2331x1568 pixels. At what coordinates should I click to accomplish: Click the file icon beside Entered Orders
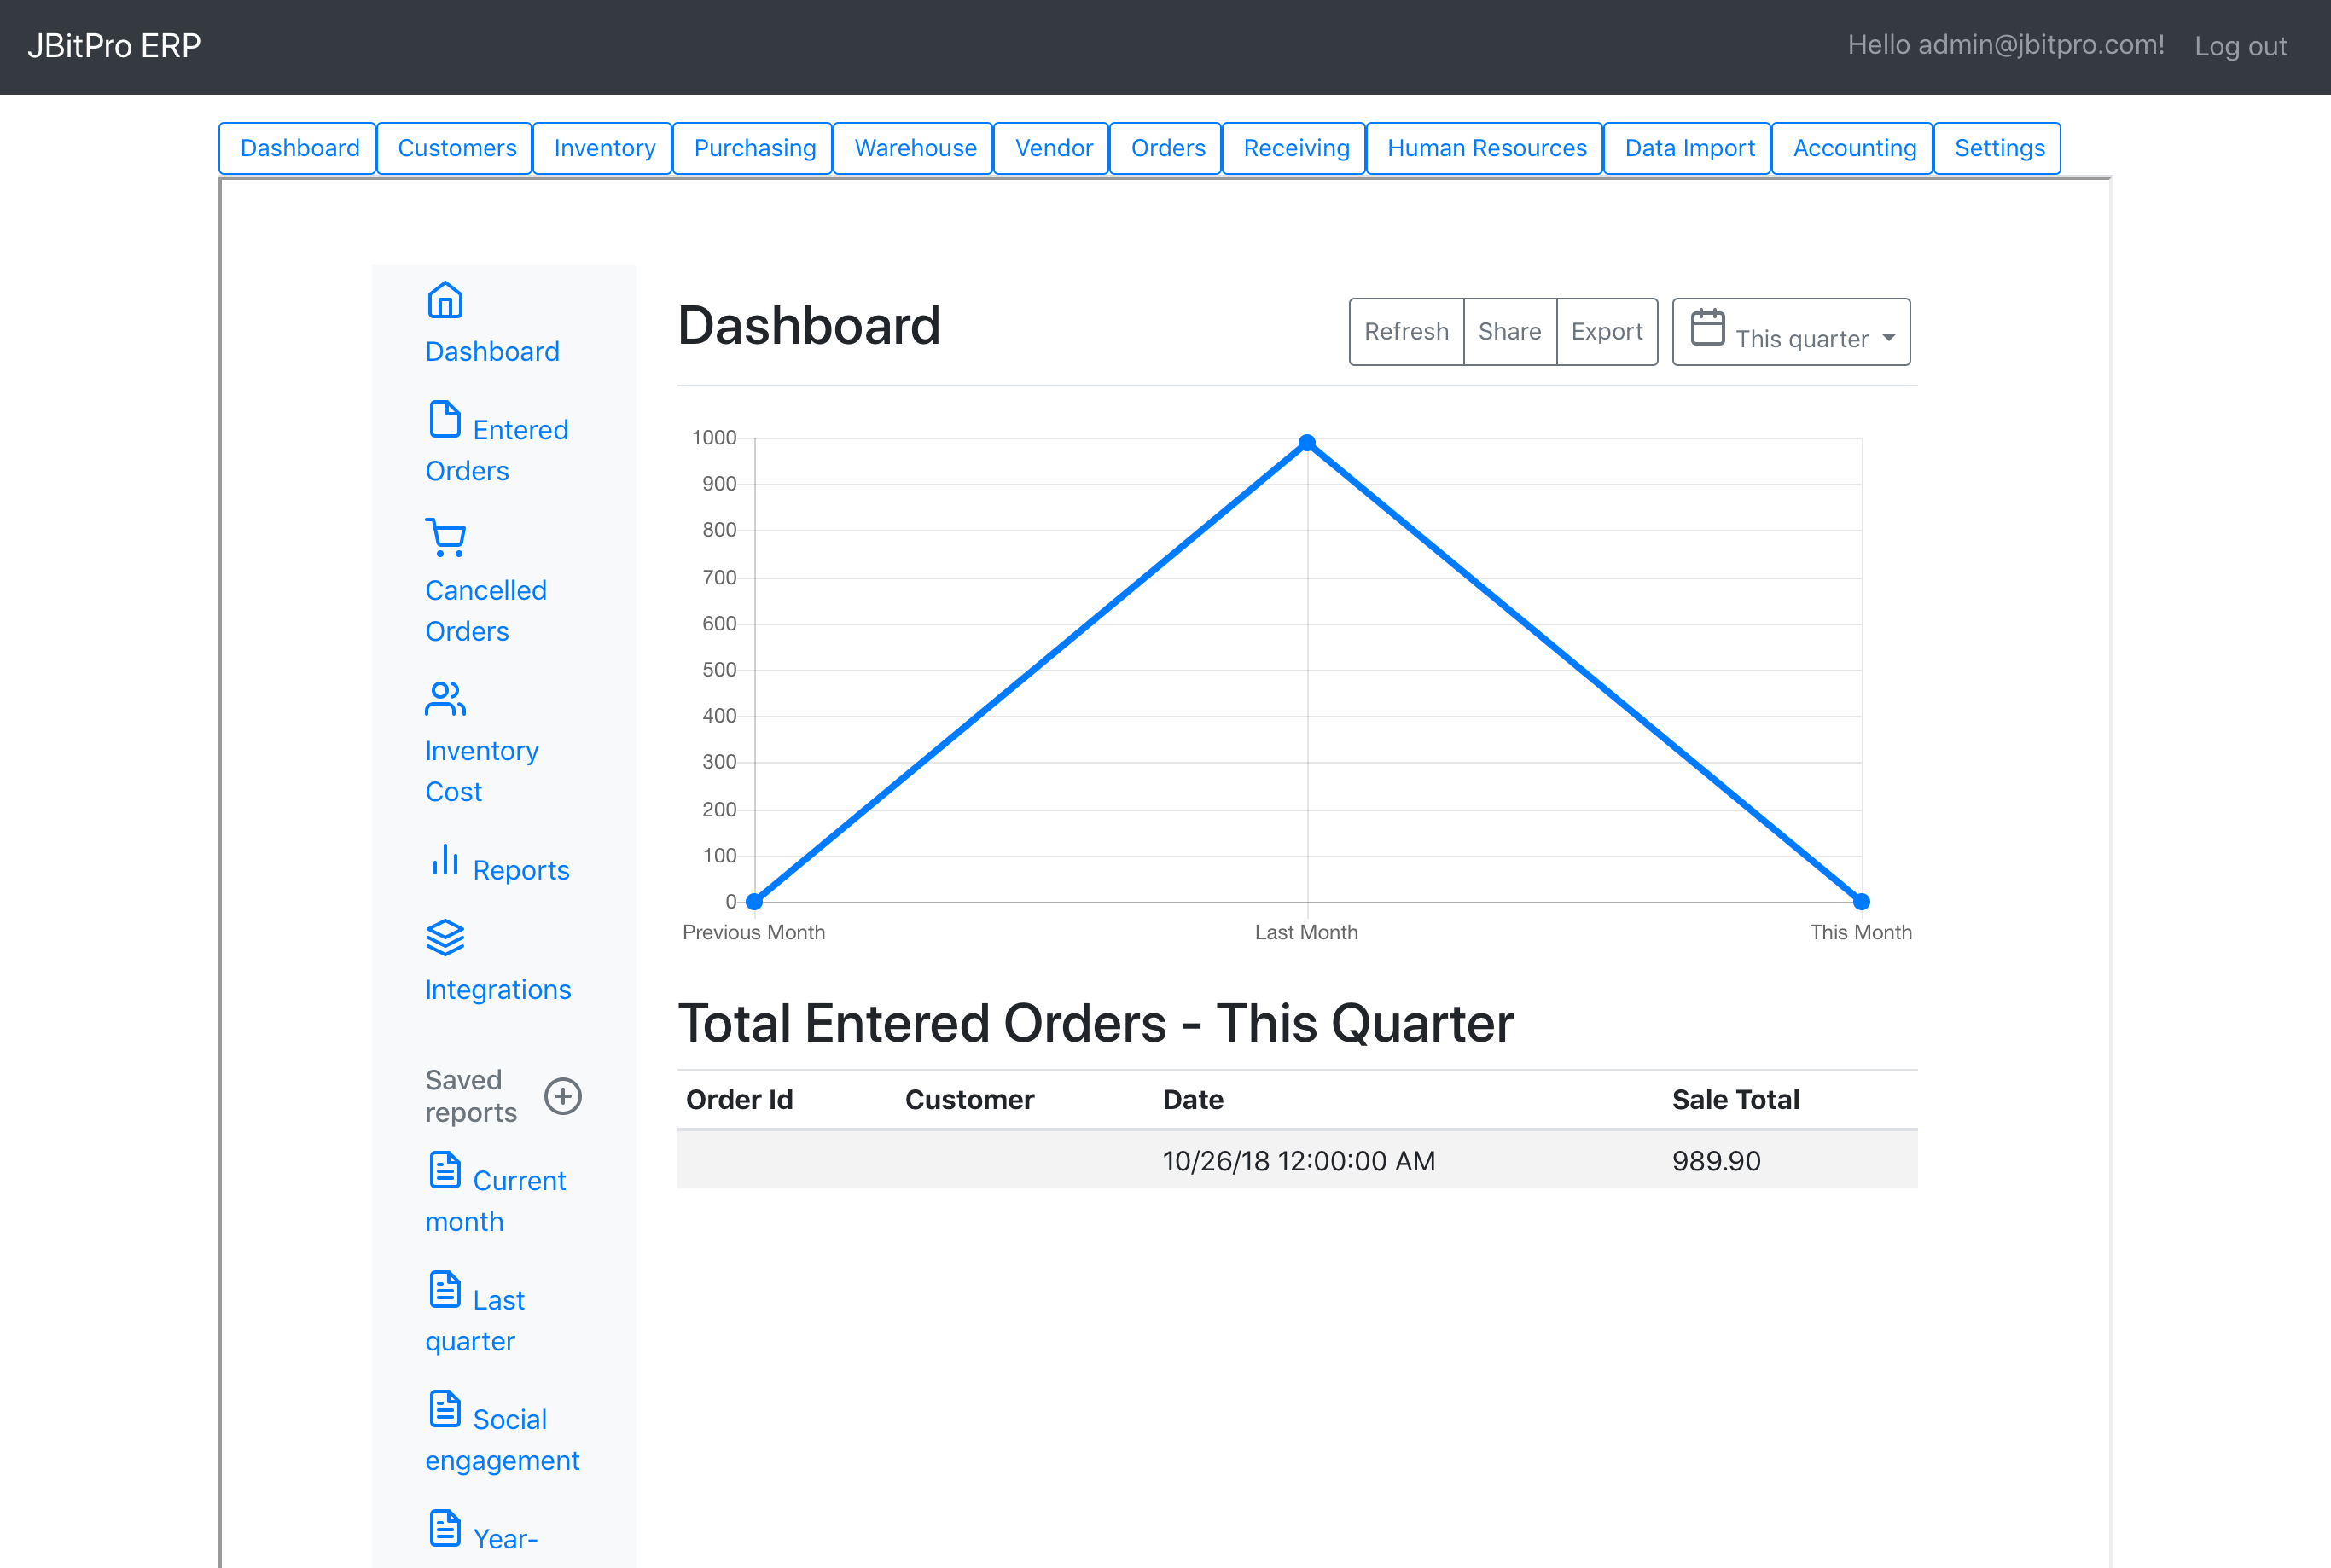pos(445,420)
